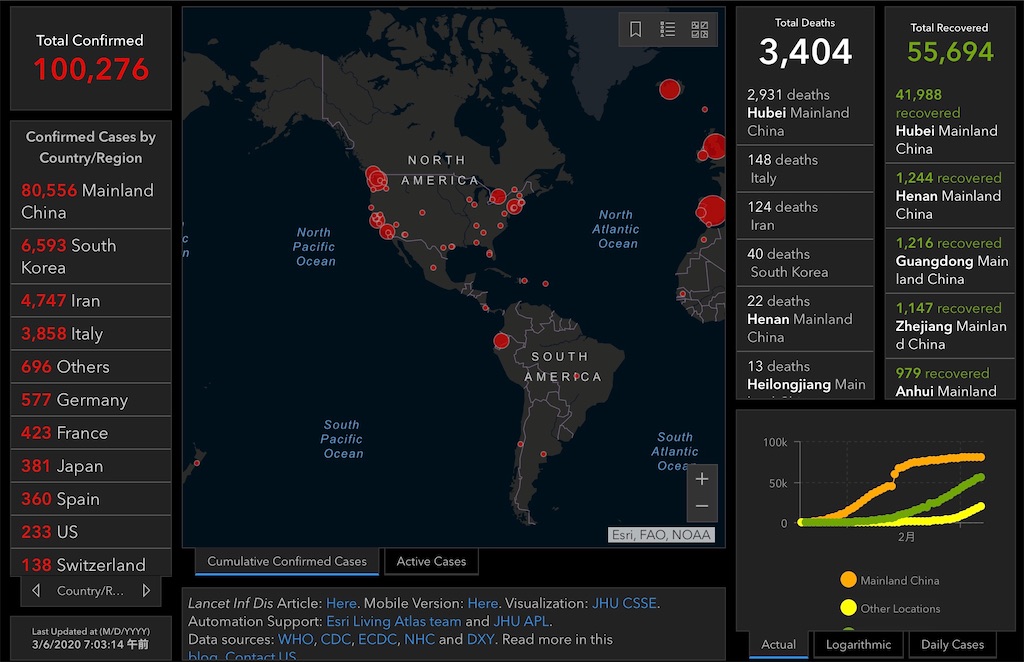Switch to the Logarithmic chart tab

point(858,644)
